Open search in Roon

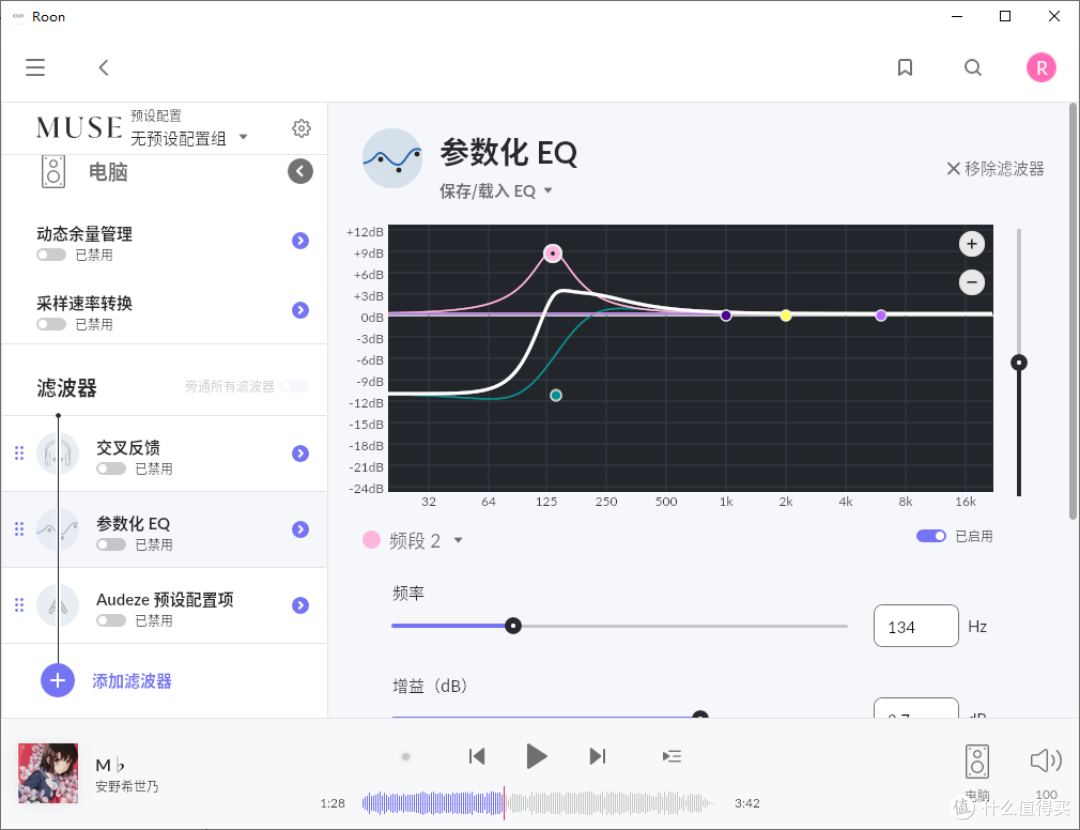(x=972, y=67)
